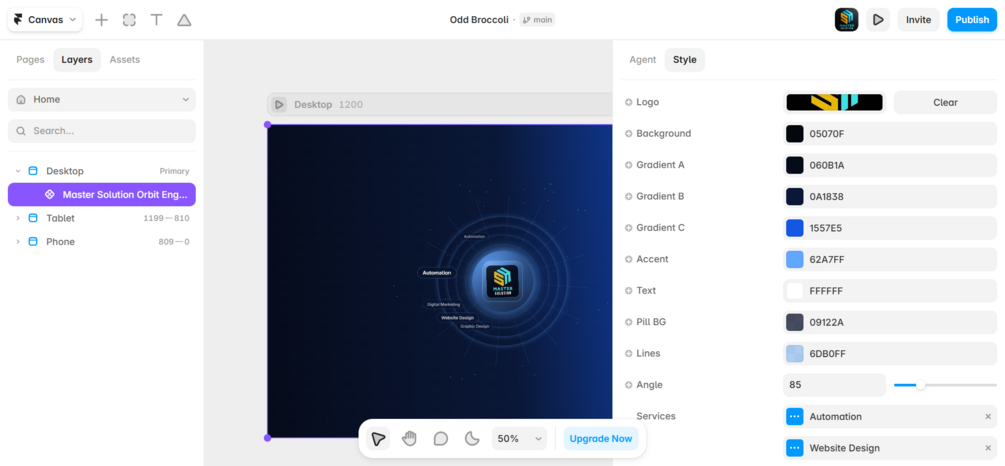1005x466 pixels.
Task: Select the Desktop breakpoint layer
Action: (x=102, y=171)
